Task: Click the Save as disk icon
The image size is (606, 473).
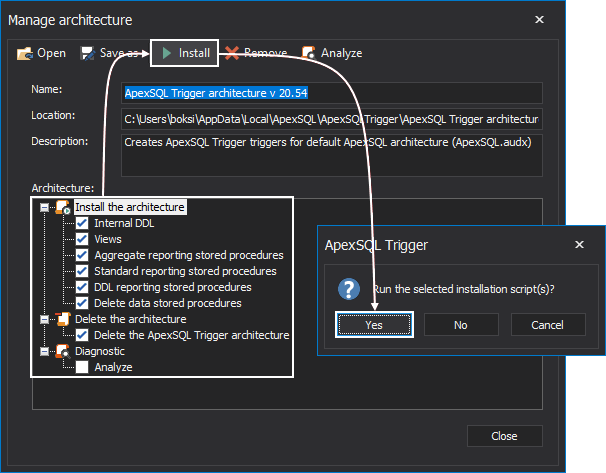Action: pyautogui.click(x=87, y=53)
